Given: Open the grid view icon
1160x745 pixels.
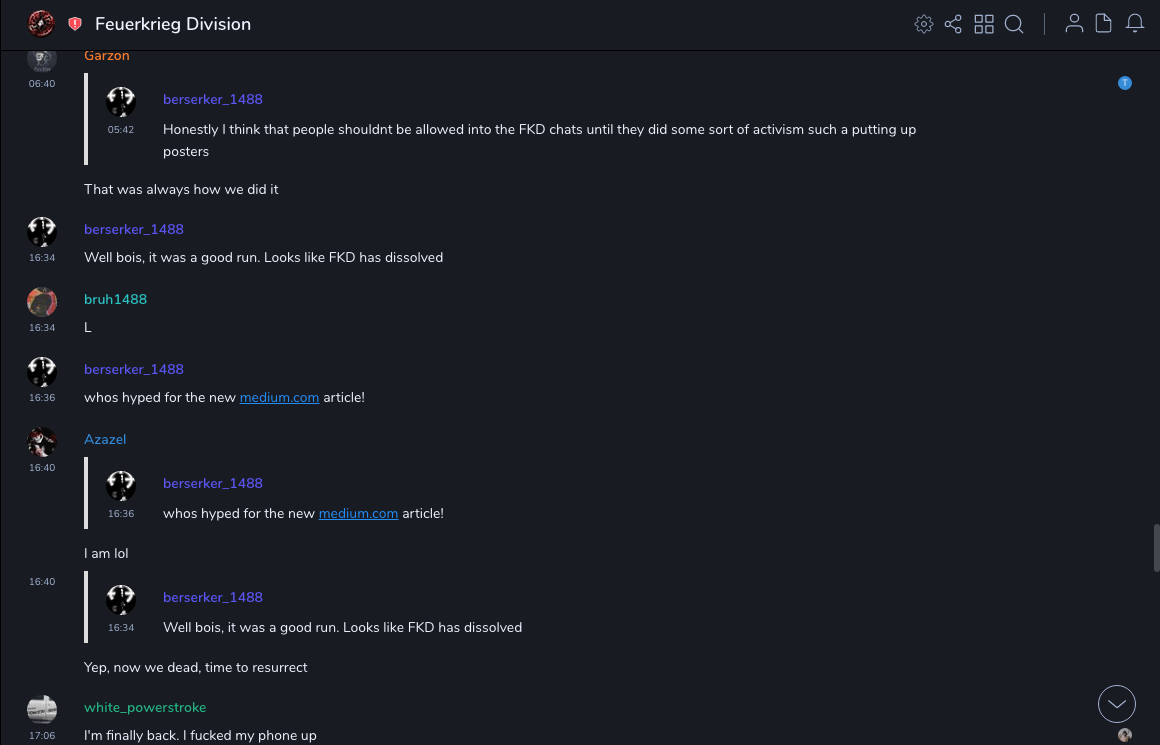Looking at the screenshot, I should pyautogui.click(x=984, y=24).
